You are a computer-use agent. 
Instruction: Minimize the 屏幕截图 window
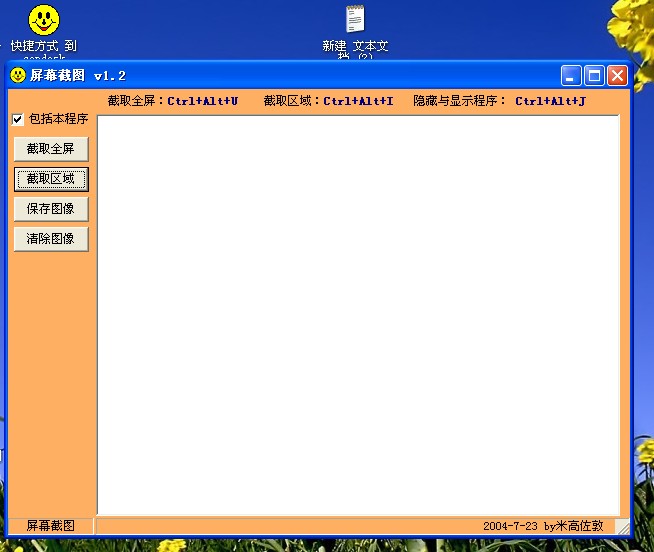pos(571,76)
